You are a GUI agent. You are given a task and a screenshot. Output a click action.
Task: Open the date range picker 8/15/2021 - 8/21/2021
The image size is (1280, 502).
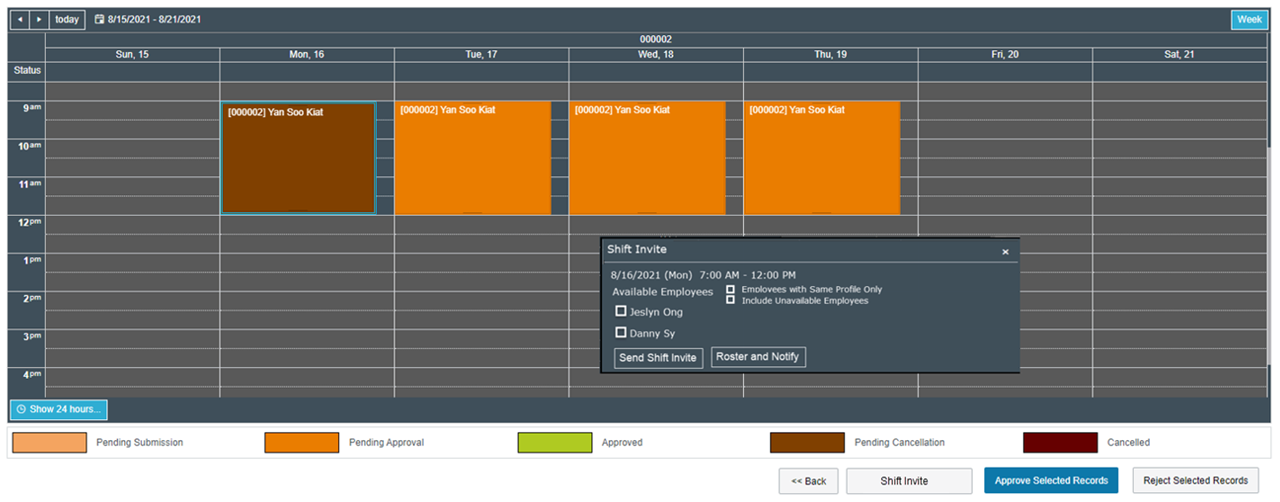149,19
